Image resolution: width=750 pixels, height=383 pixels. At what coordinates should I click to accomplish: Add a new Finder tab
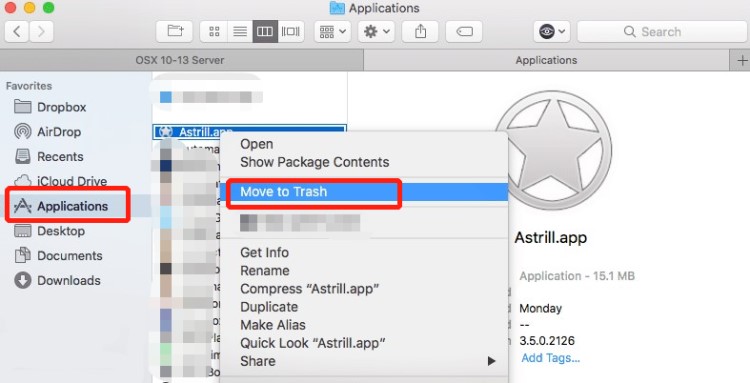[741, 60]
